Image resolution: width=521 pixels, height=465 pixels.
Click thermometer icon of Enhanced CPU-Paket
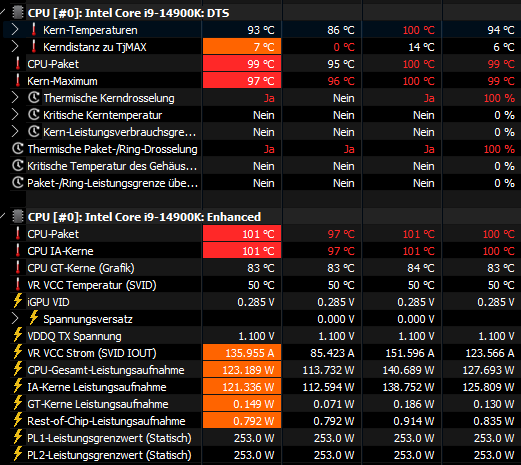click(18, 233)
